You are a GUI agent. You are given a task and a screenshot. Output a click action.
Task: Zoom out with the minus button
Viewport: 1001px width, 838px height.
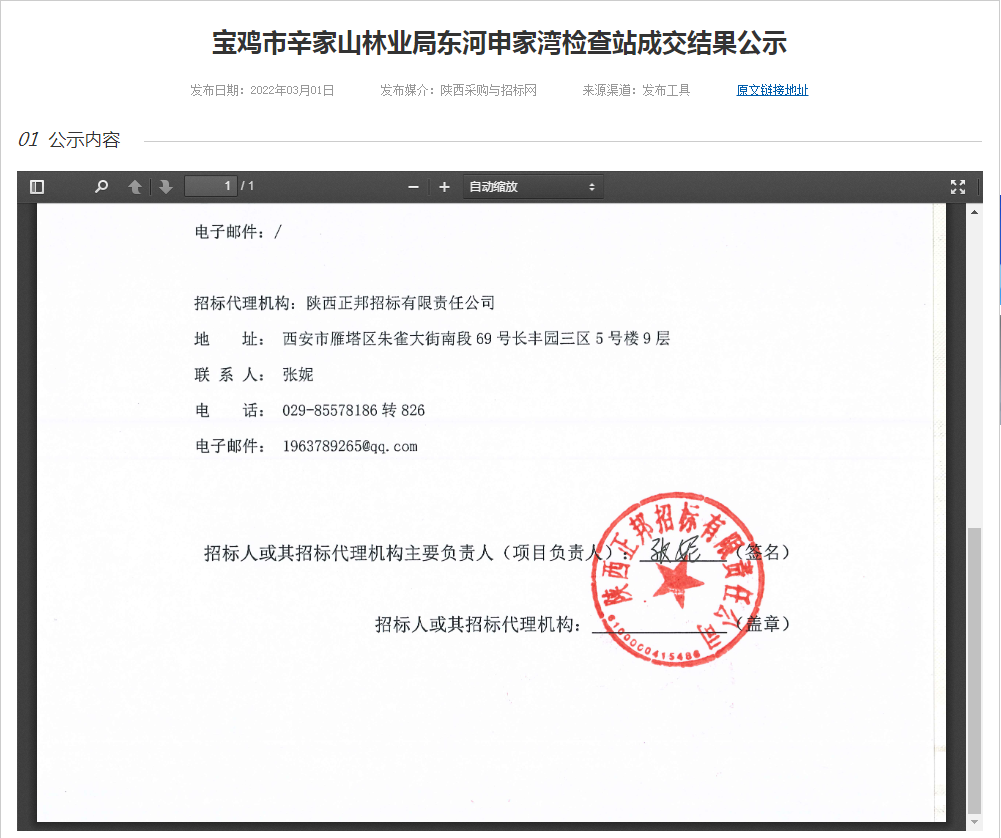pyautogui.click(x=413, y=187)
